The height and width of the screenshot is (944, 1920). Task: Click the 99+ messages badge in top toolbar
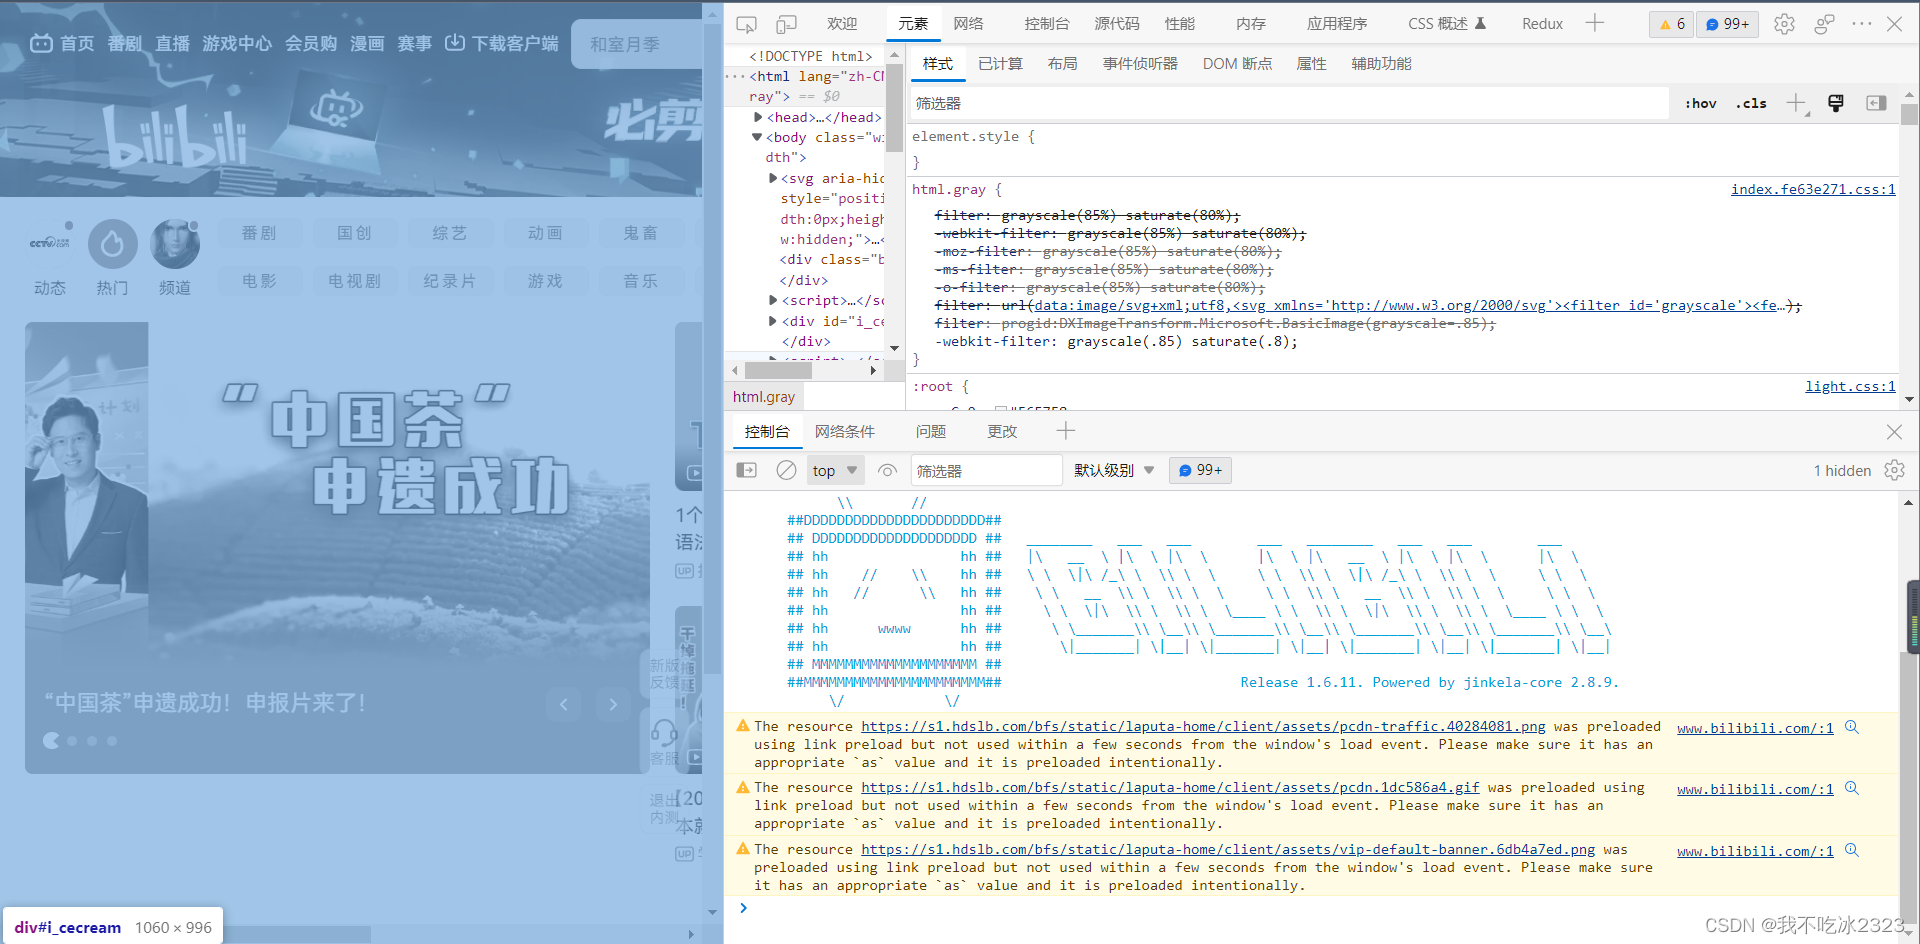1727,24
